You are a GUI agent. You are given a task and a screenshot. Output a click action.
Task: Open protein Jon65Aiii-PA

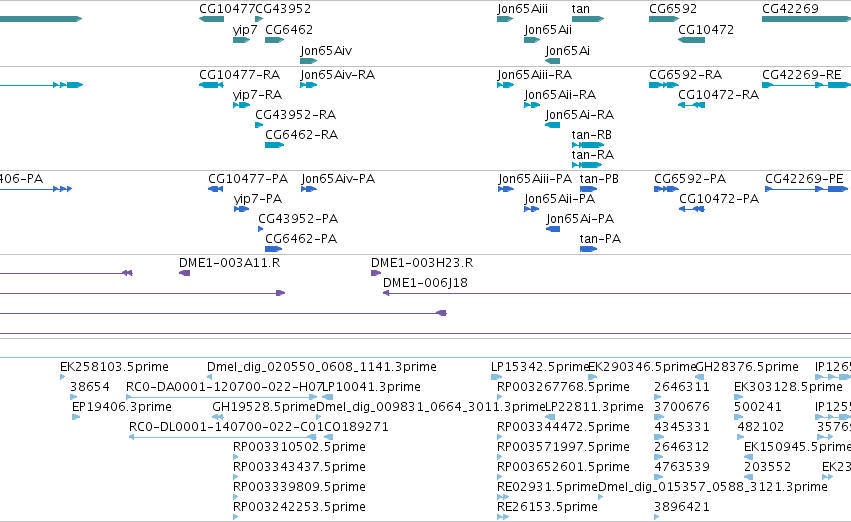[x=535, y=179]
